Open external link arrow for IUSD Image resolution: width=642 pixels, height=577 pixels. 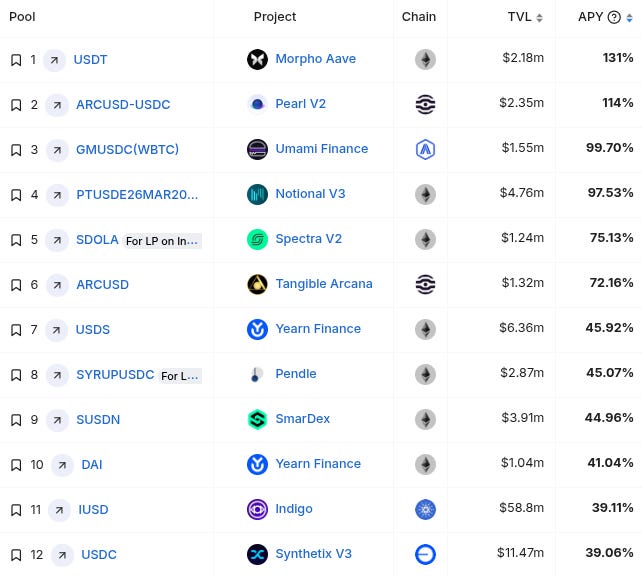pos(59,510)
